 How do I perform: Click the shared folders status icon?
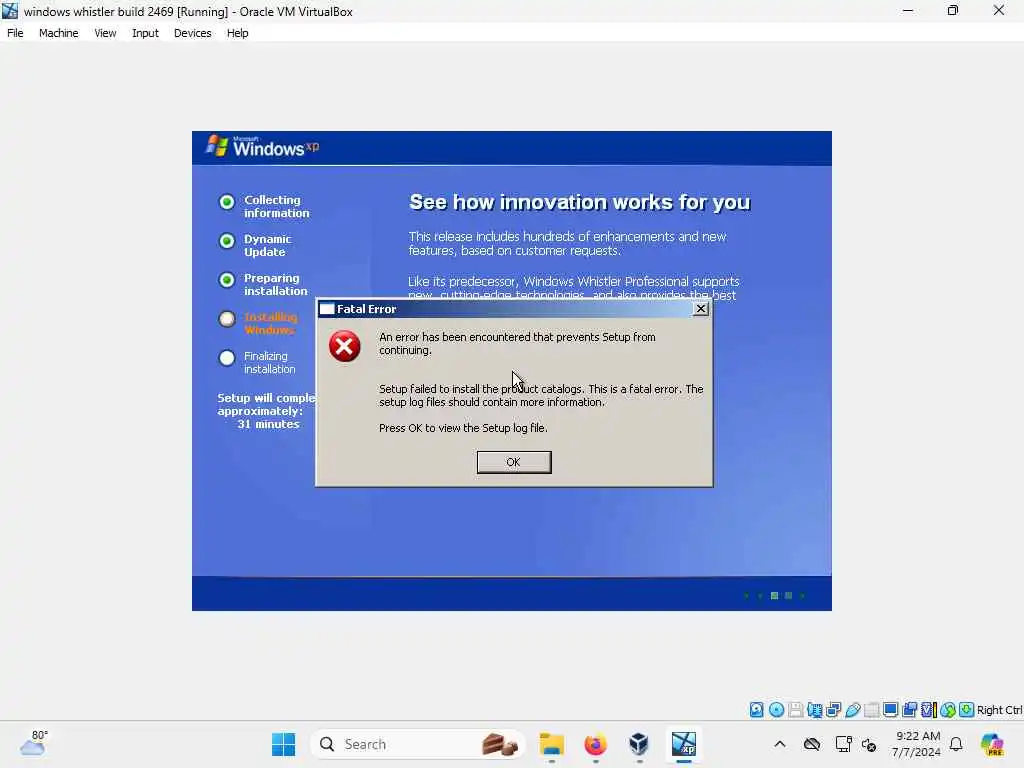click(x=871, y=709)
